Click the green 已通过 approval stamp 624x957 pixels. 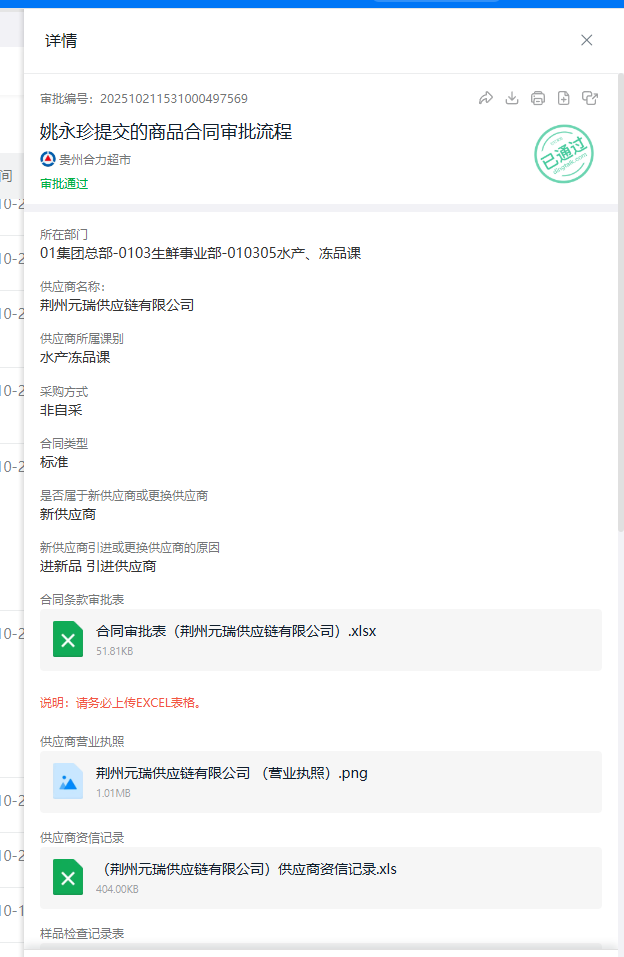click(x=564, y=155)
